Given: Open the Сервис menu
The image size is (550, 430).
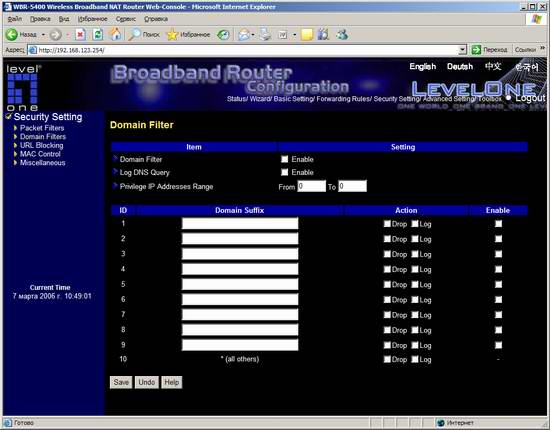Looking at the screenshot, I should [x=126, y=19].
